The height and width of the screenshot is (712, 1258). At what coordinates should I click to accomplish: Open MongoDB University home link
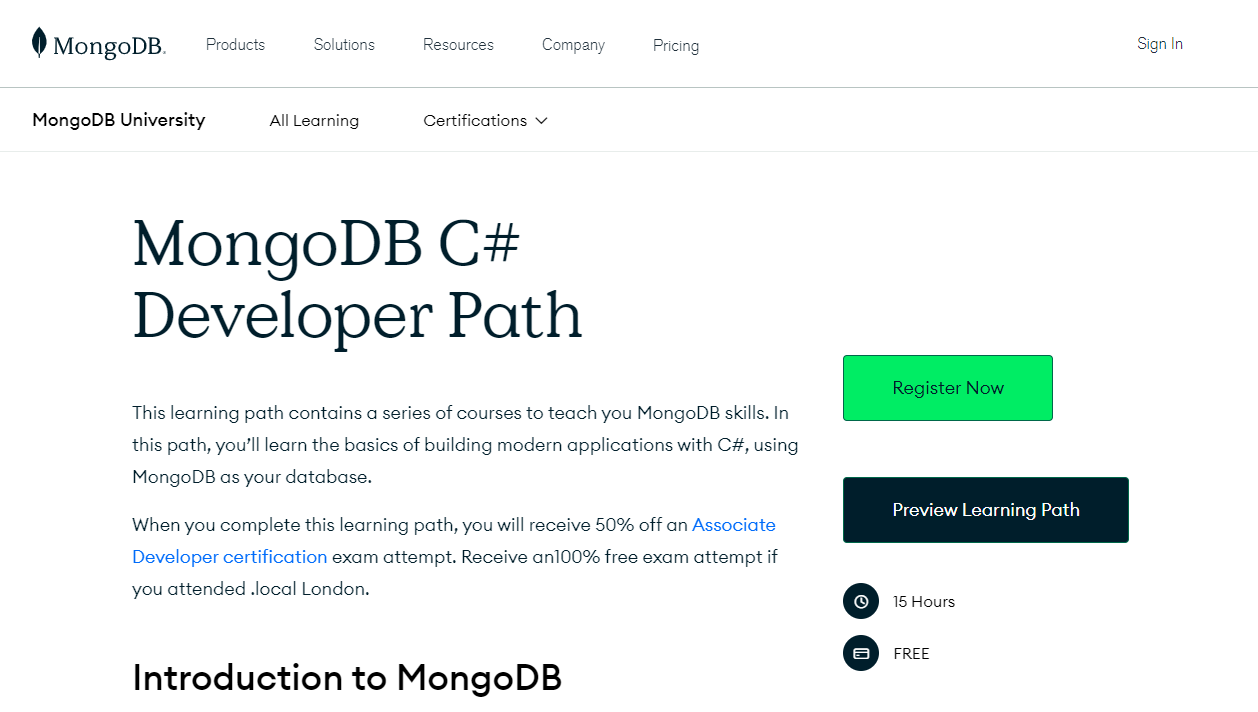pyautogui.click(x=118, y=120)
